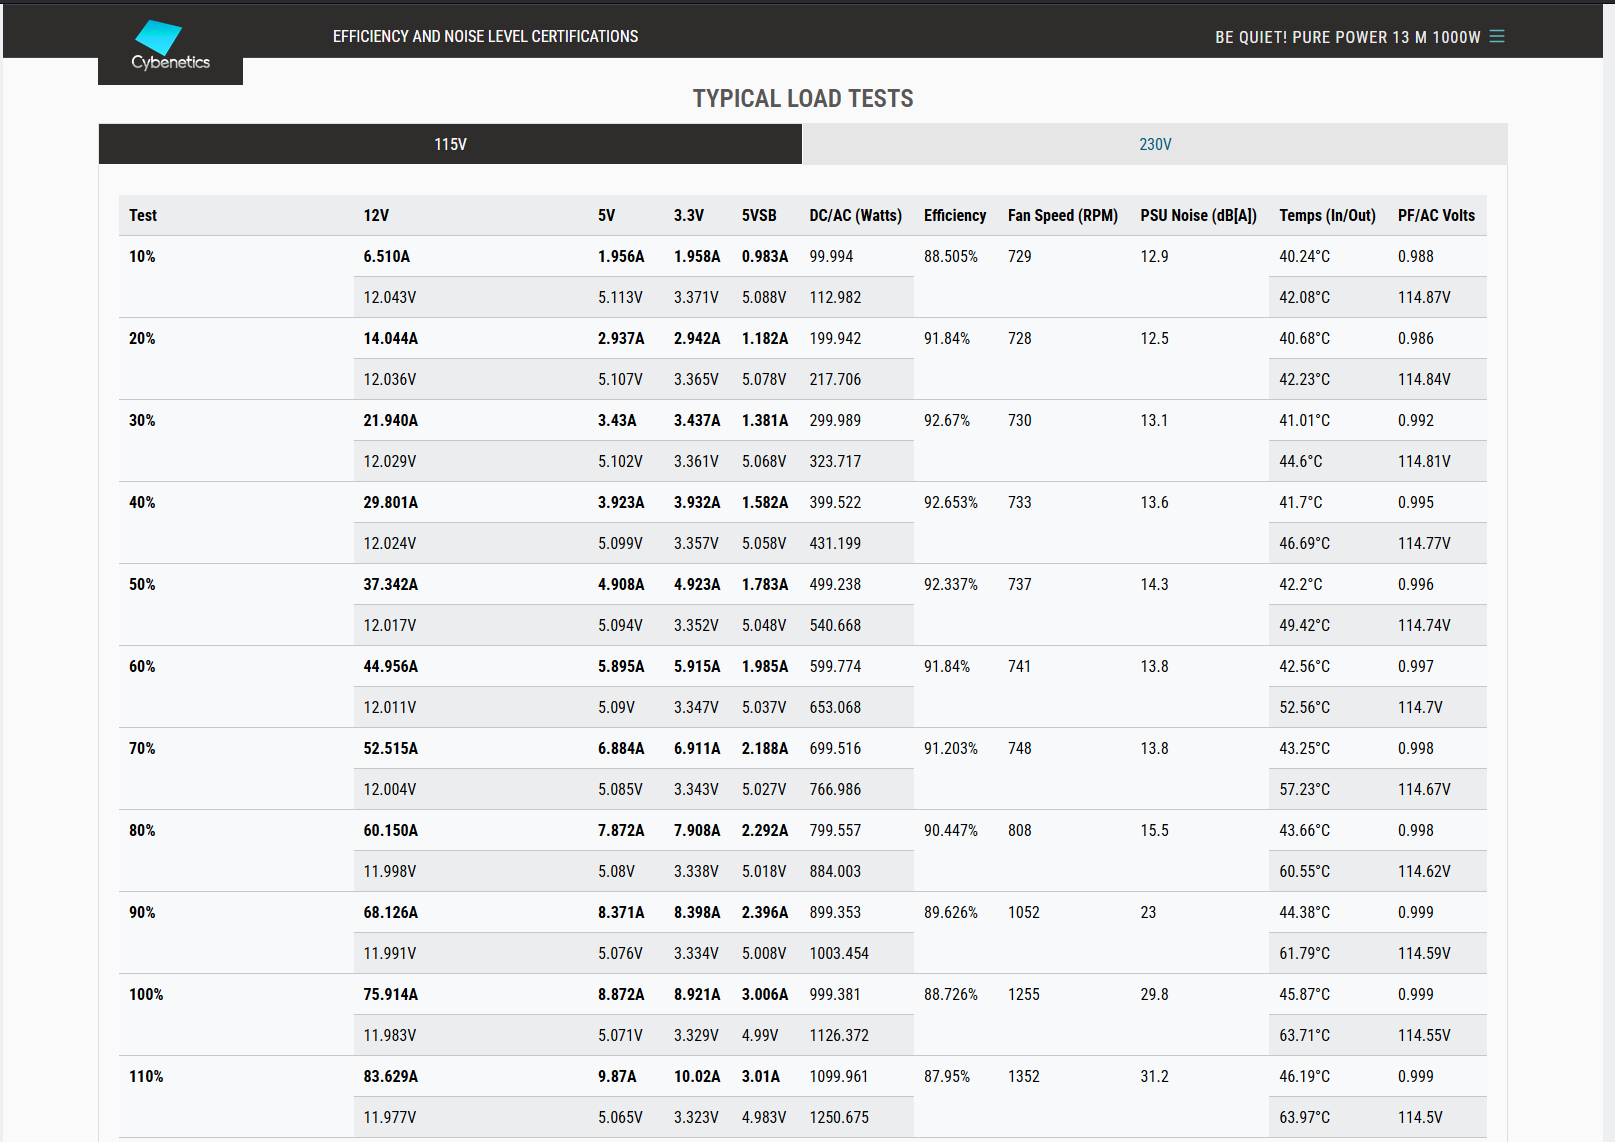Click the BE QUIET! PURE POWER 13 M 1000W title
The height and width of the screenshot is (1142, 1615).
(1347, 37)
